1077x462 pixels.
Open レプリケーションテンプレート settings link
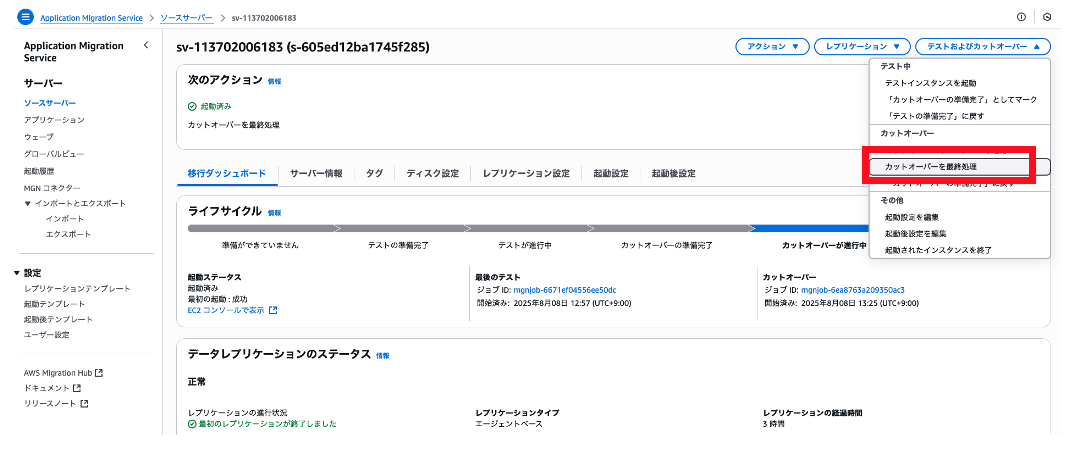[x=77, y=289]
